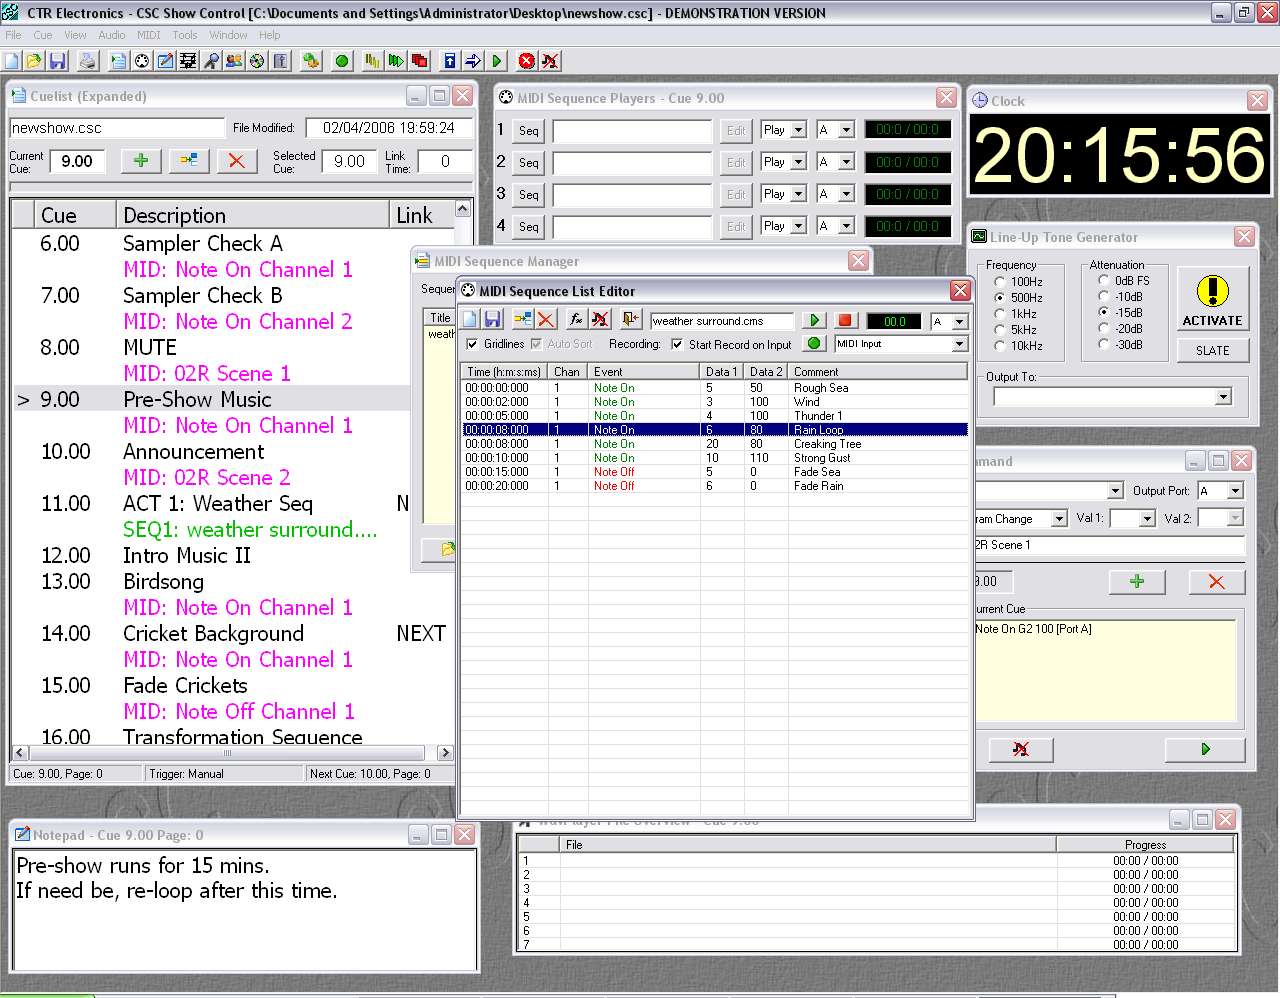Click the Seq button for player 3
The height and width of the screenshot is (998, 1280).
528,194
